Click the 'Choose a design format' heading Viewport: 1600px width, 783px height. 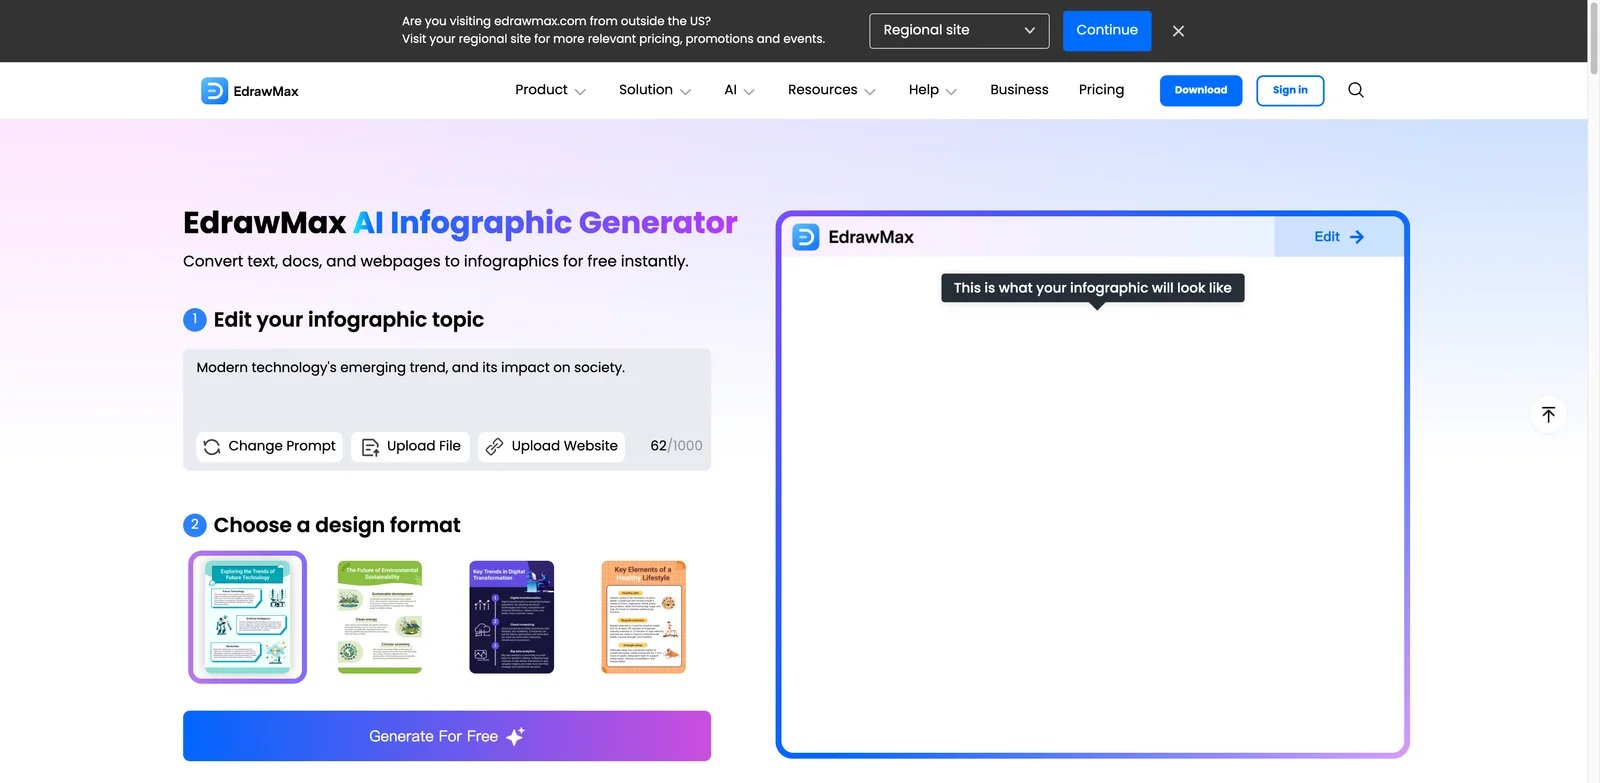point(337,526)
